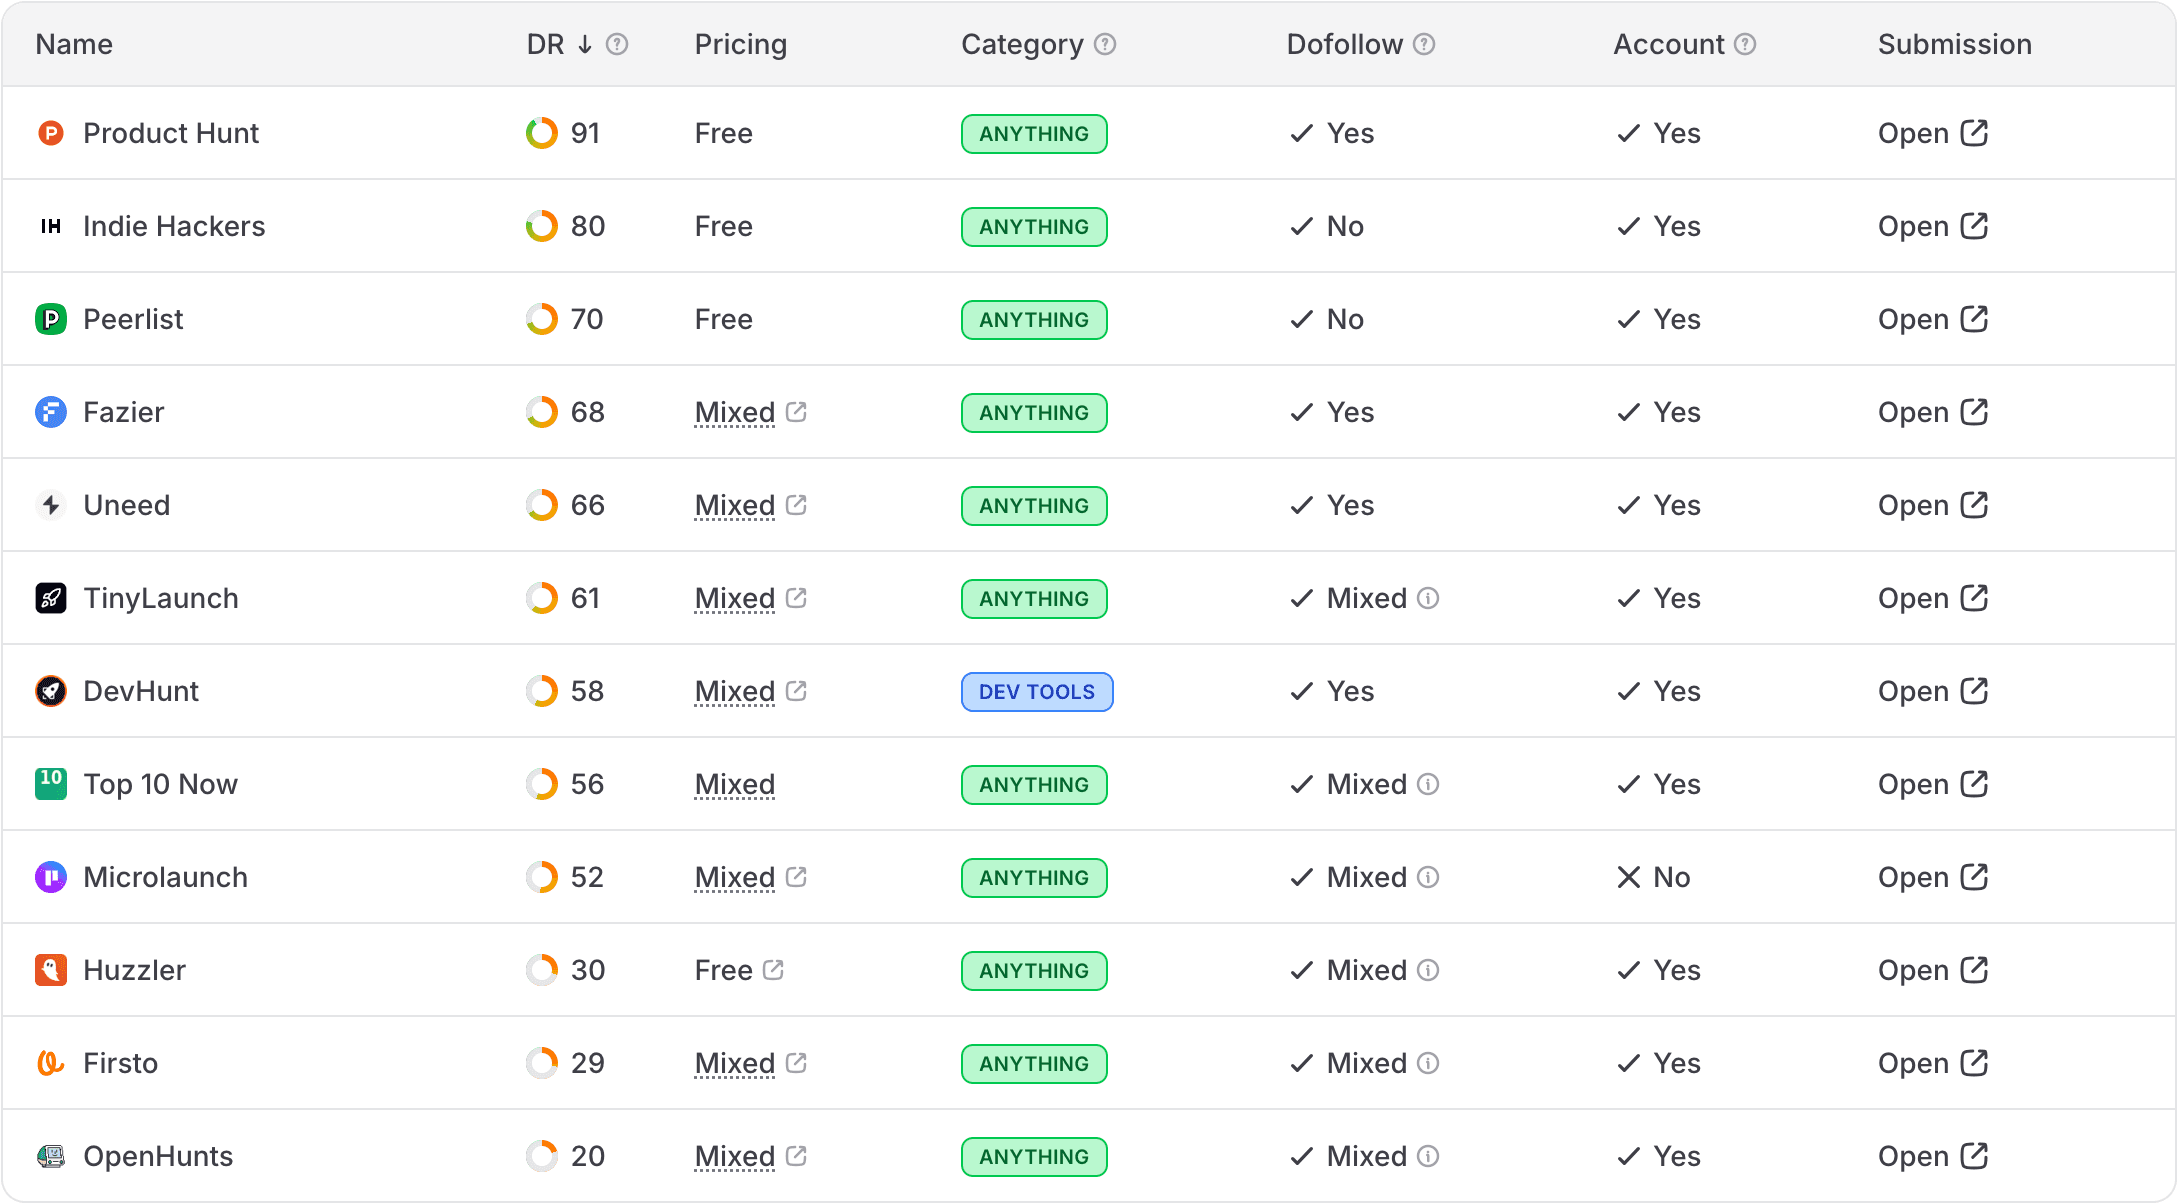Click the Indie Hackers ANYTHING category badge

(1033, 227)
